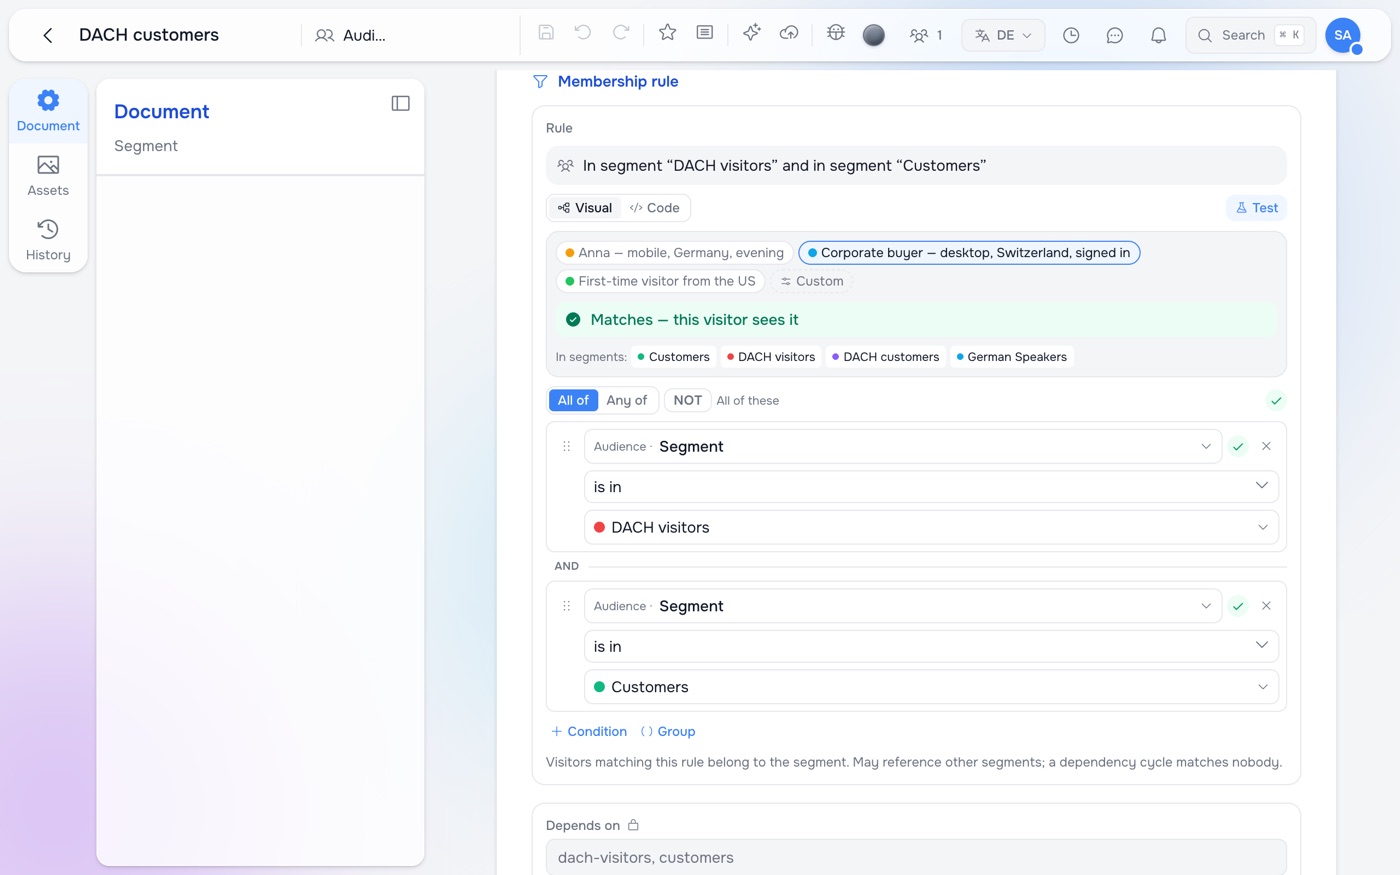
Task: Switch rule editor to Visual mode
Action: point(585,208)
